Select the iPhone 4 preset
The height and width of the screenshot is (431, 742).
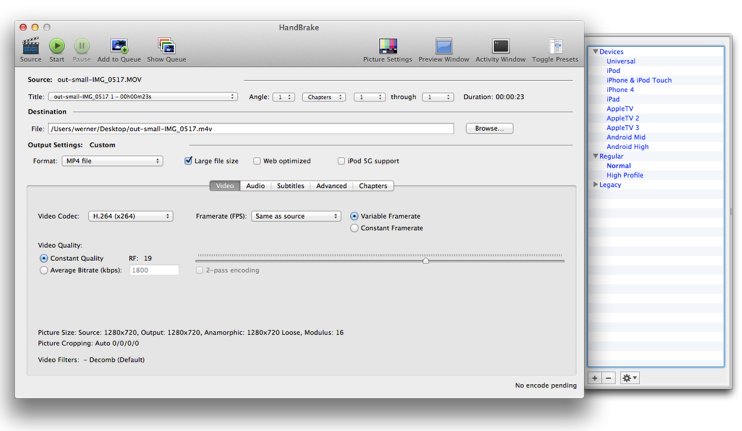[x=620, y=89]
